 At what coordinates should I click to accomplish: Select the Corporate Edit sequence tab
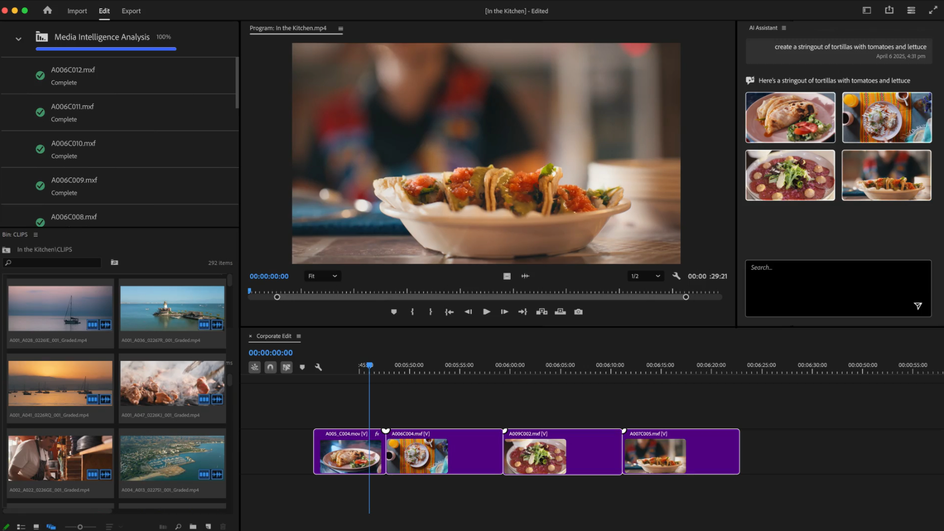pos(274,336)
